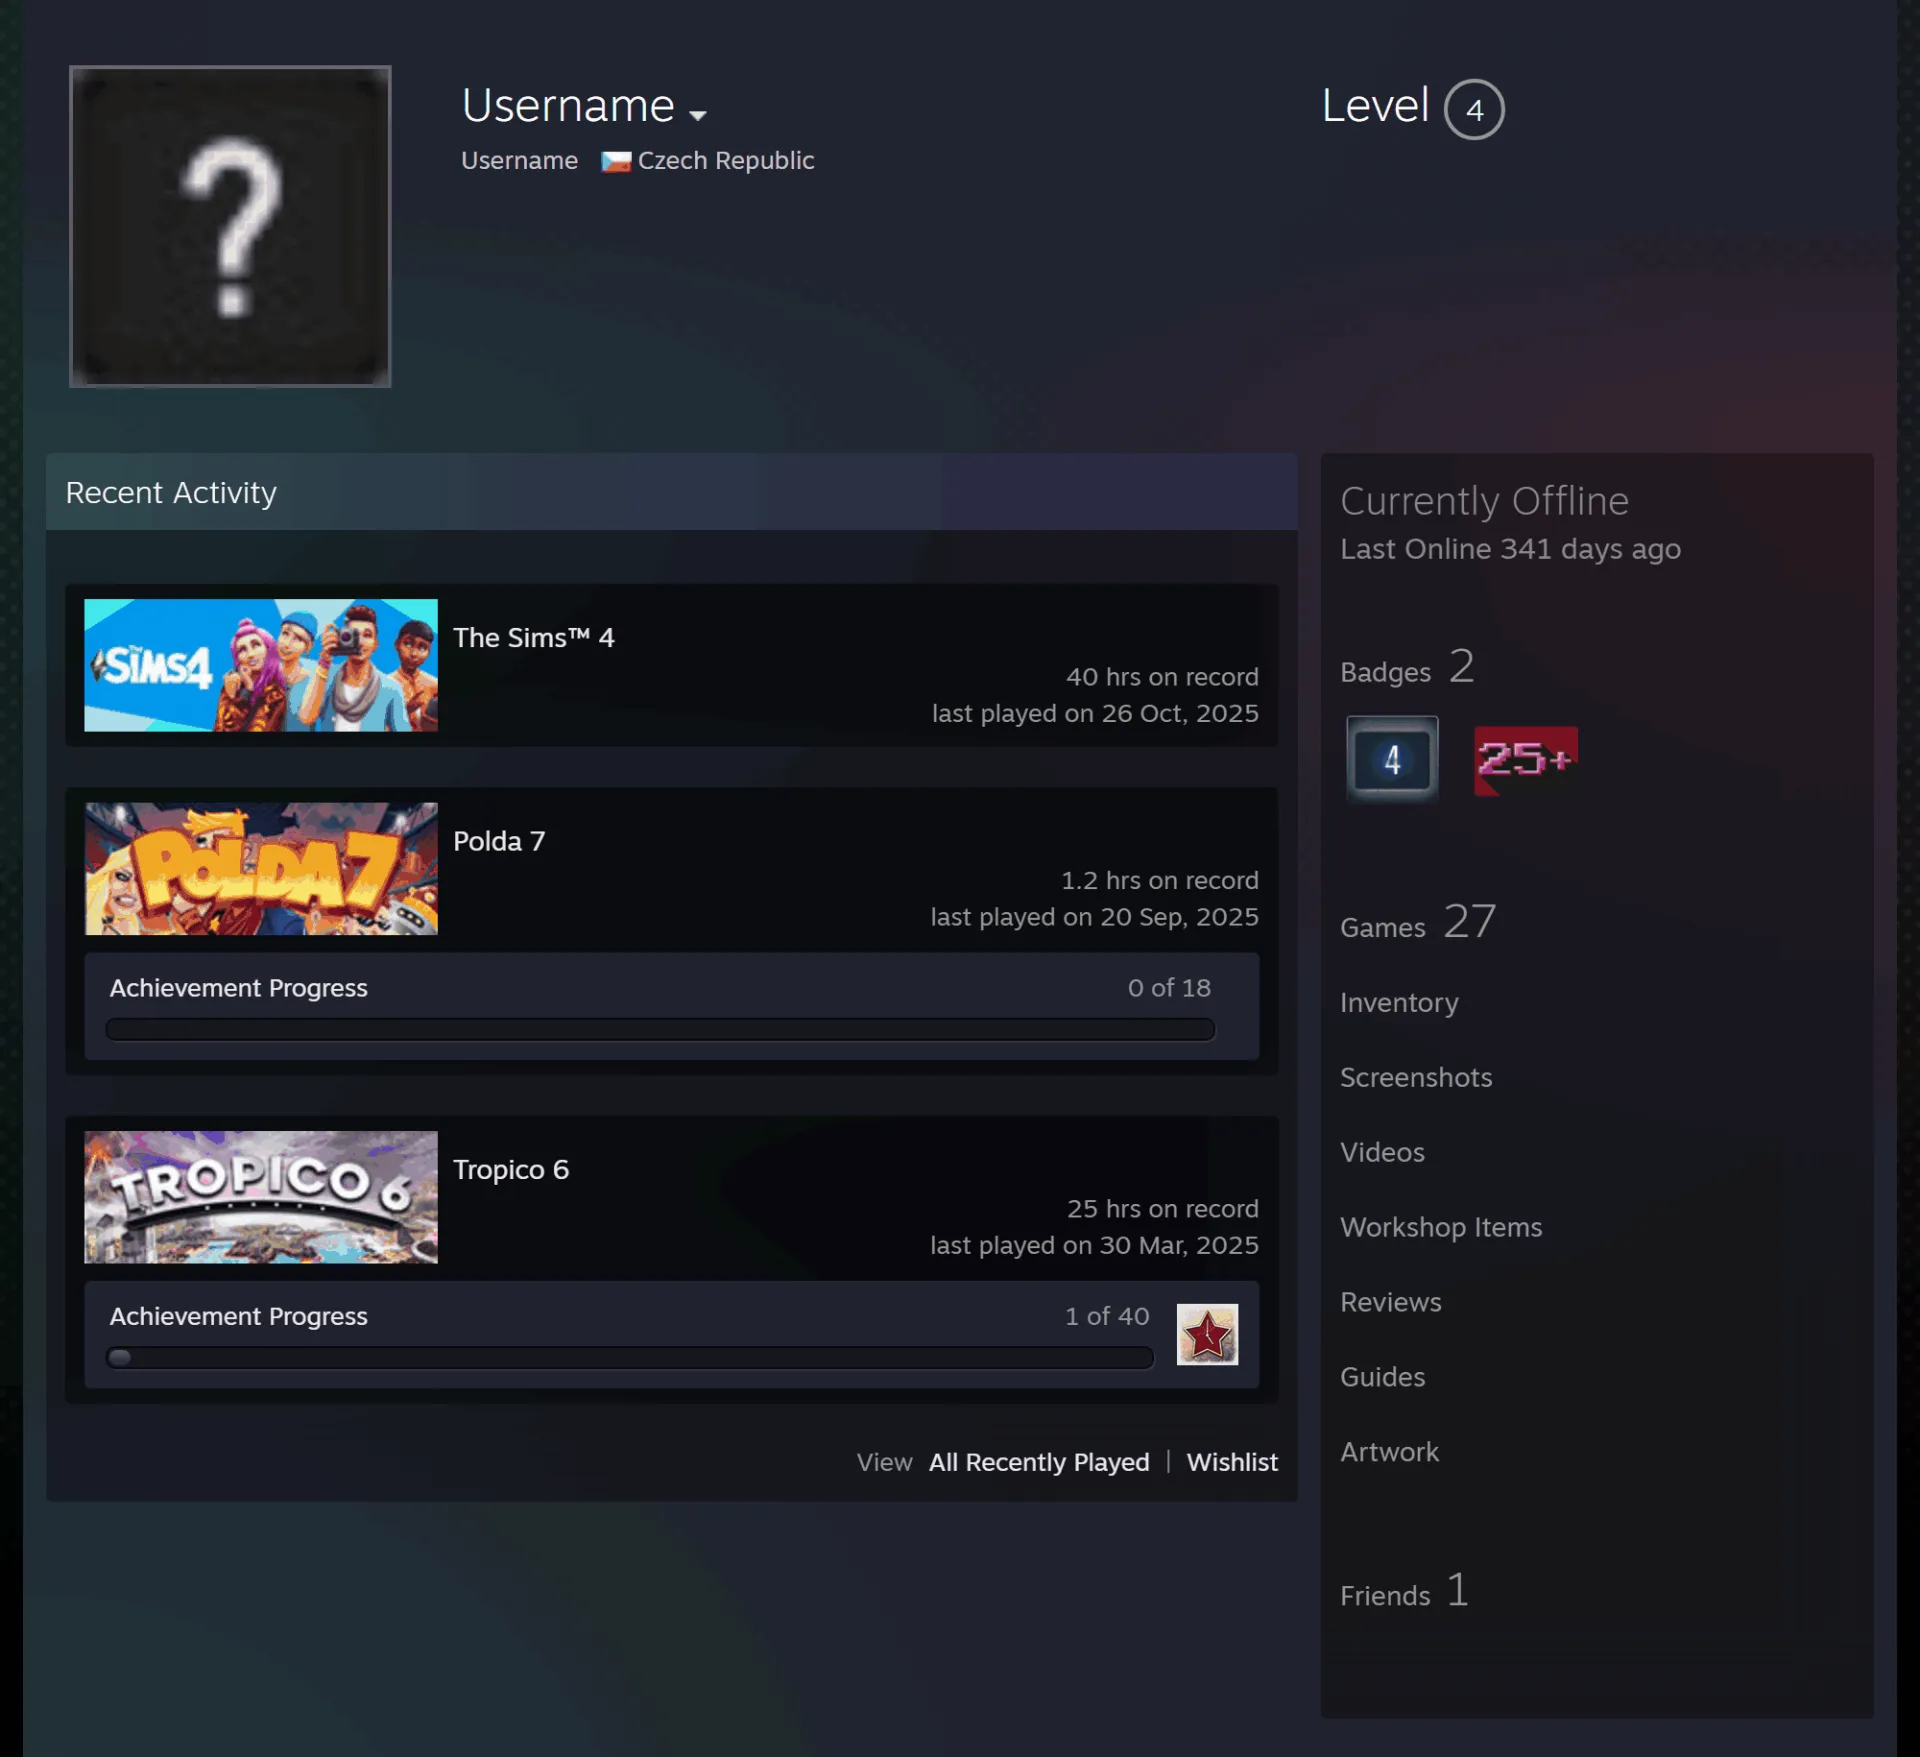Open The Sims 4 game banner

pos(261,665)
